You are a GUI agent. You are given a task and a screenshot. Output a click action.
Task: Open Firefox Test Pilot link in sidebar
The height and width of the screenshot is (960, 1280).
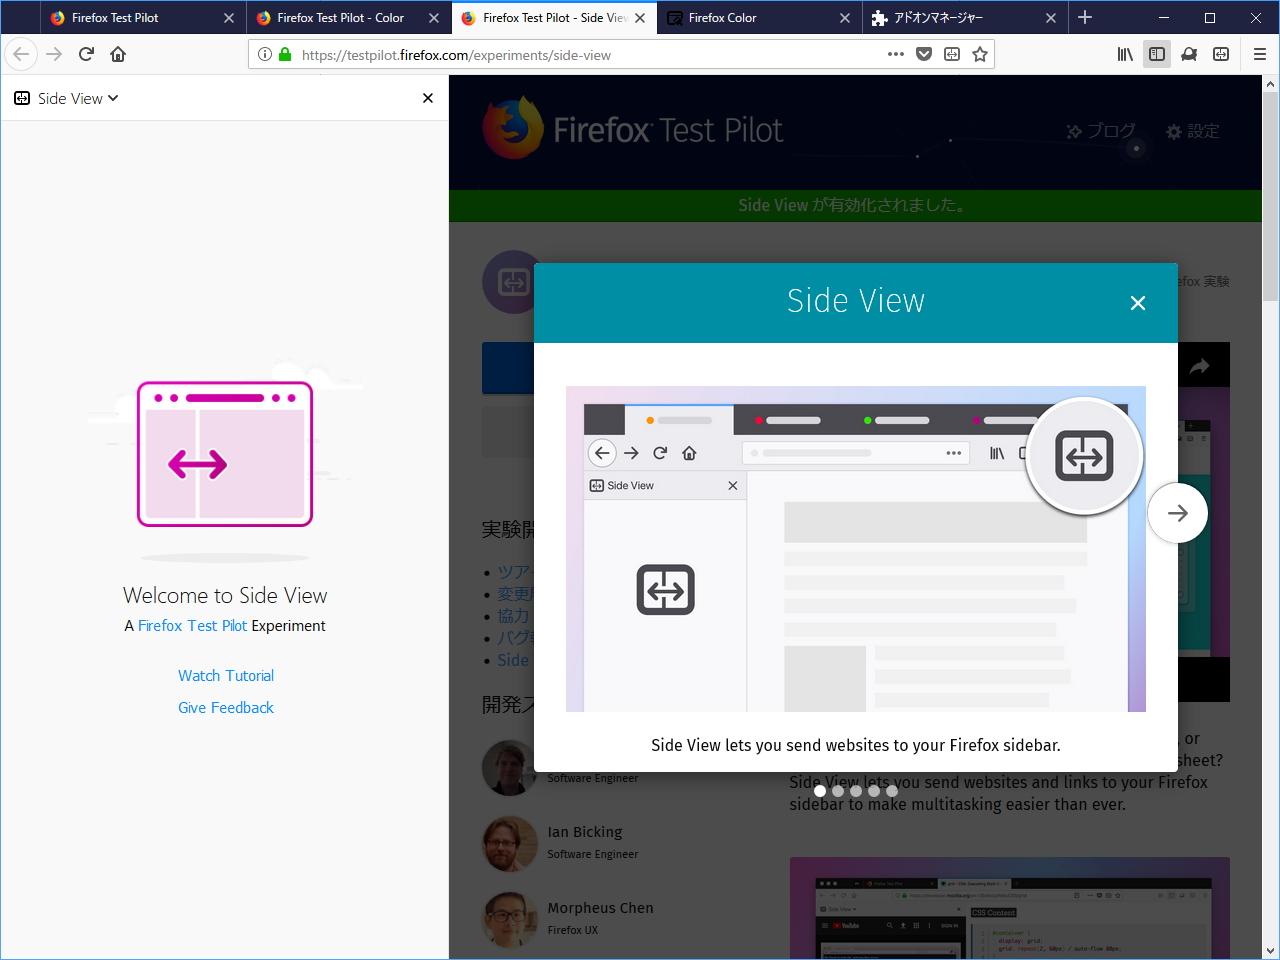pos(193,626)
